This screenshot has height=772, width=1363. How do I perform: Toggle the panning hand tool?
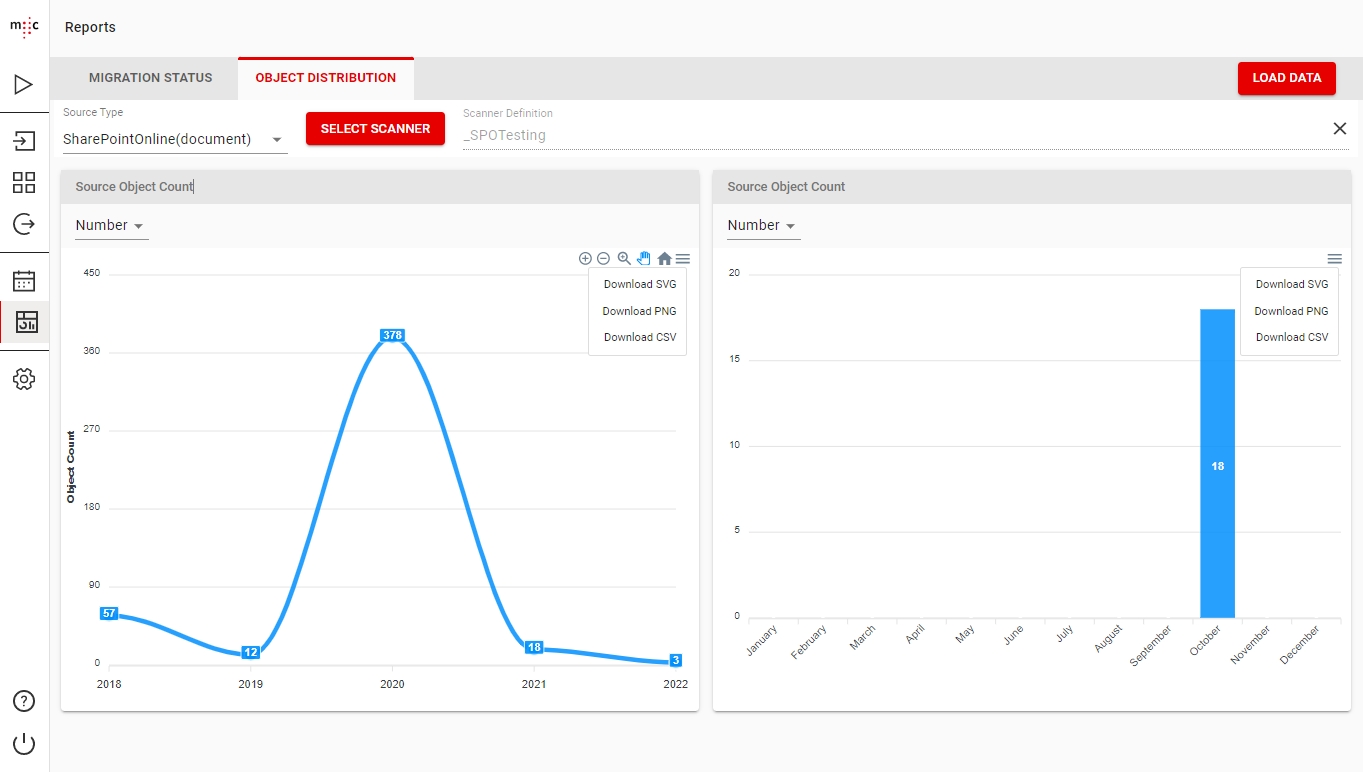tap(644, 258)
